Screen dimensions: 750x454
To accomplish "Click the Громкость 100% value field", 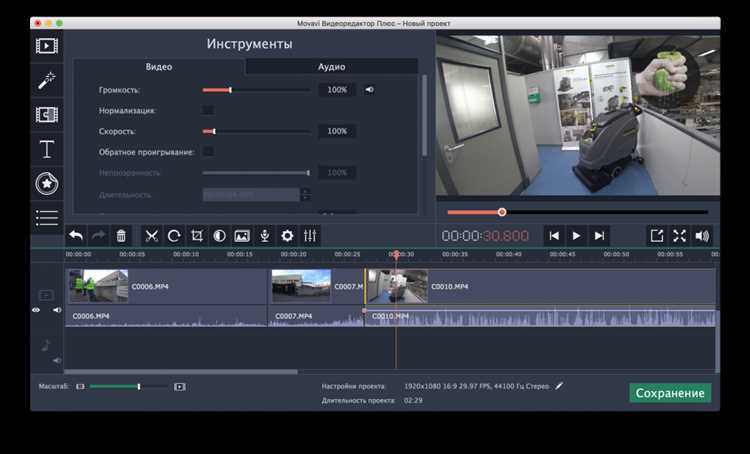I will tap(337, 90).
